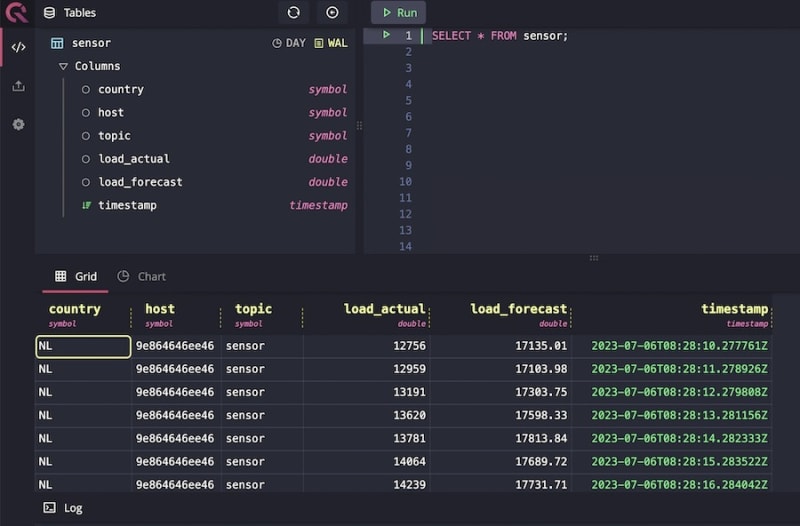Click the Tables database icon

tap(49, 13)
